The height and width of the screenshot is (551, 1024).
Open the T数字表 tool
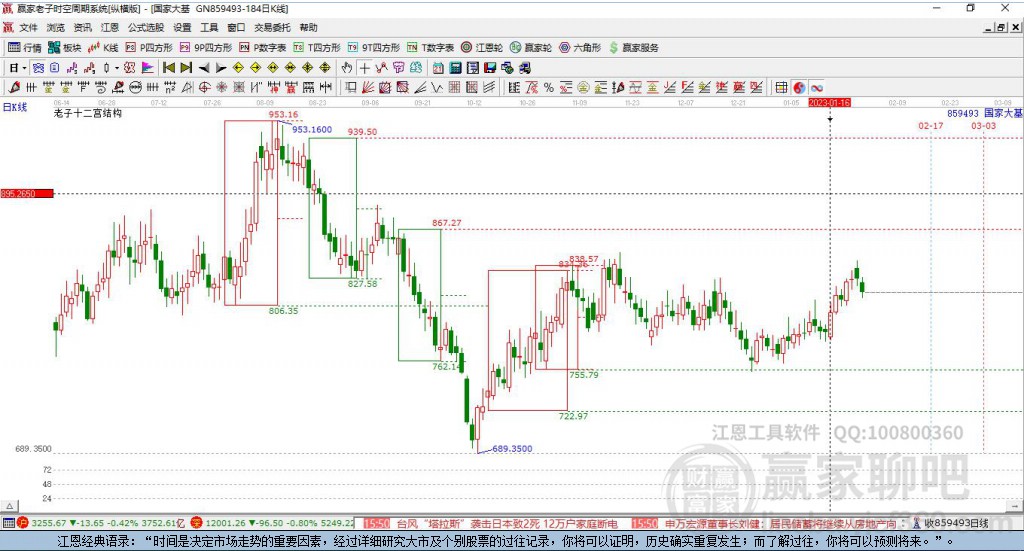point(430,48)
